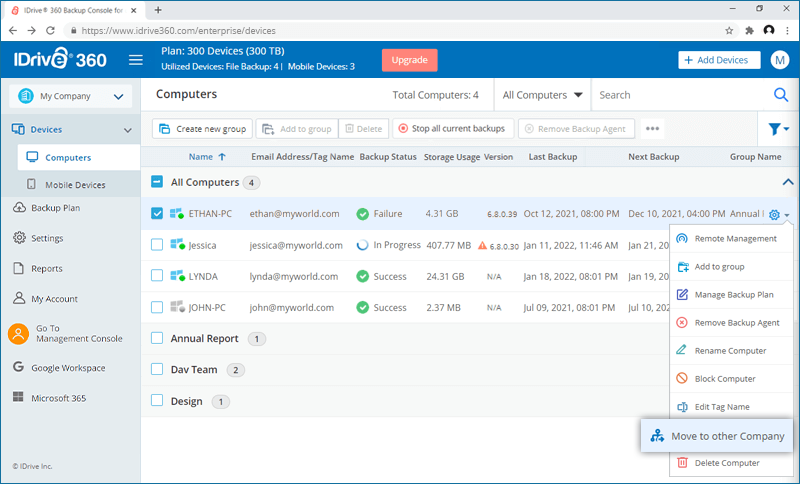Open the All Computers filter dropdown
This screenshot has width=800, height=484.
click(x=542, y=95)
